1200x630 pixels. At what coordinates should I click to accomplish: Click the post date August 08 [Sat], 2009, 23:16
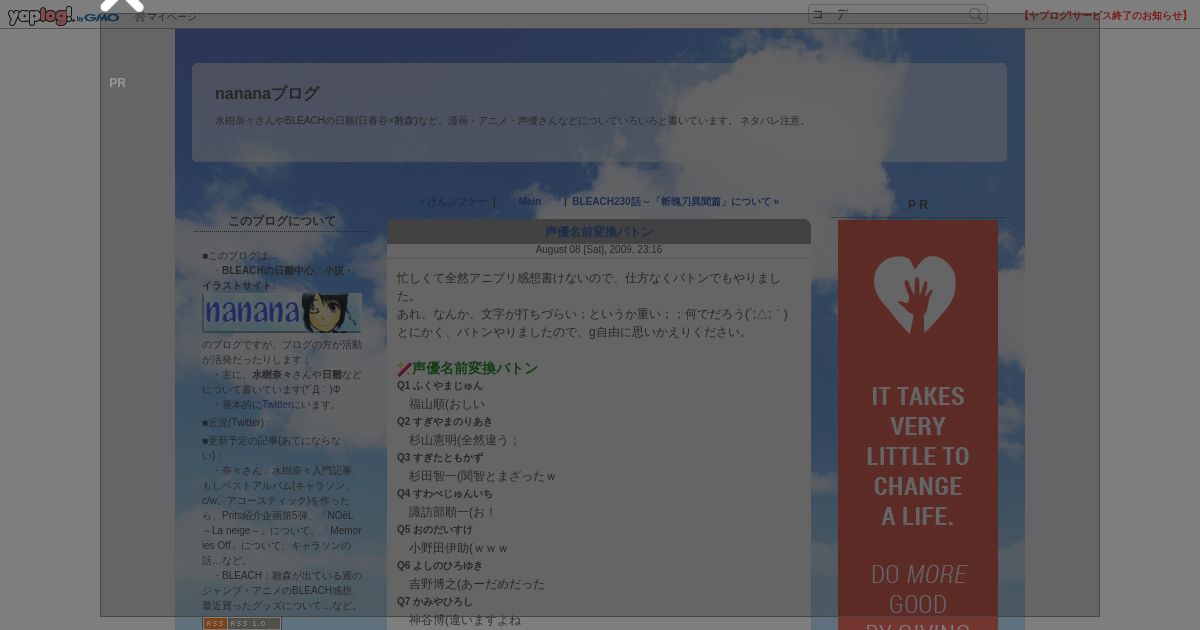point(598,250)
